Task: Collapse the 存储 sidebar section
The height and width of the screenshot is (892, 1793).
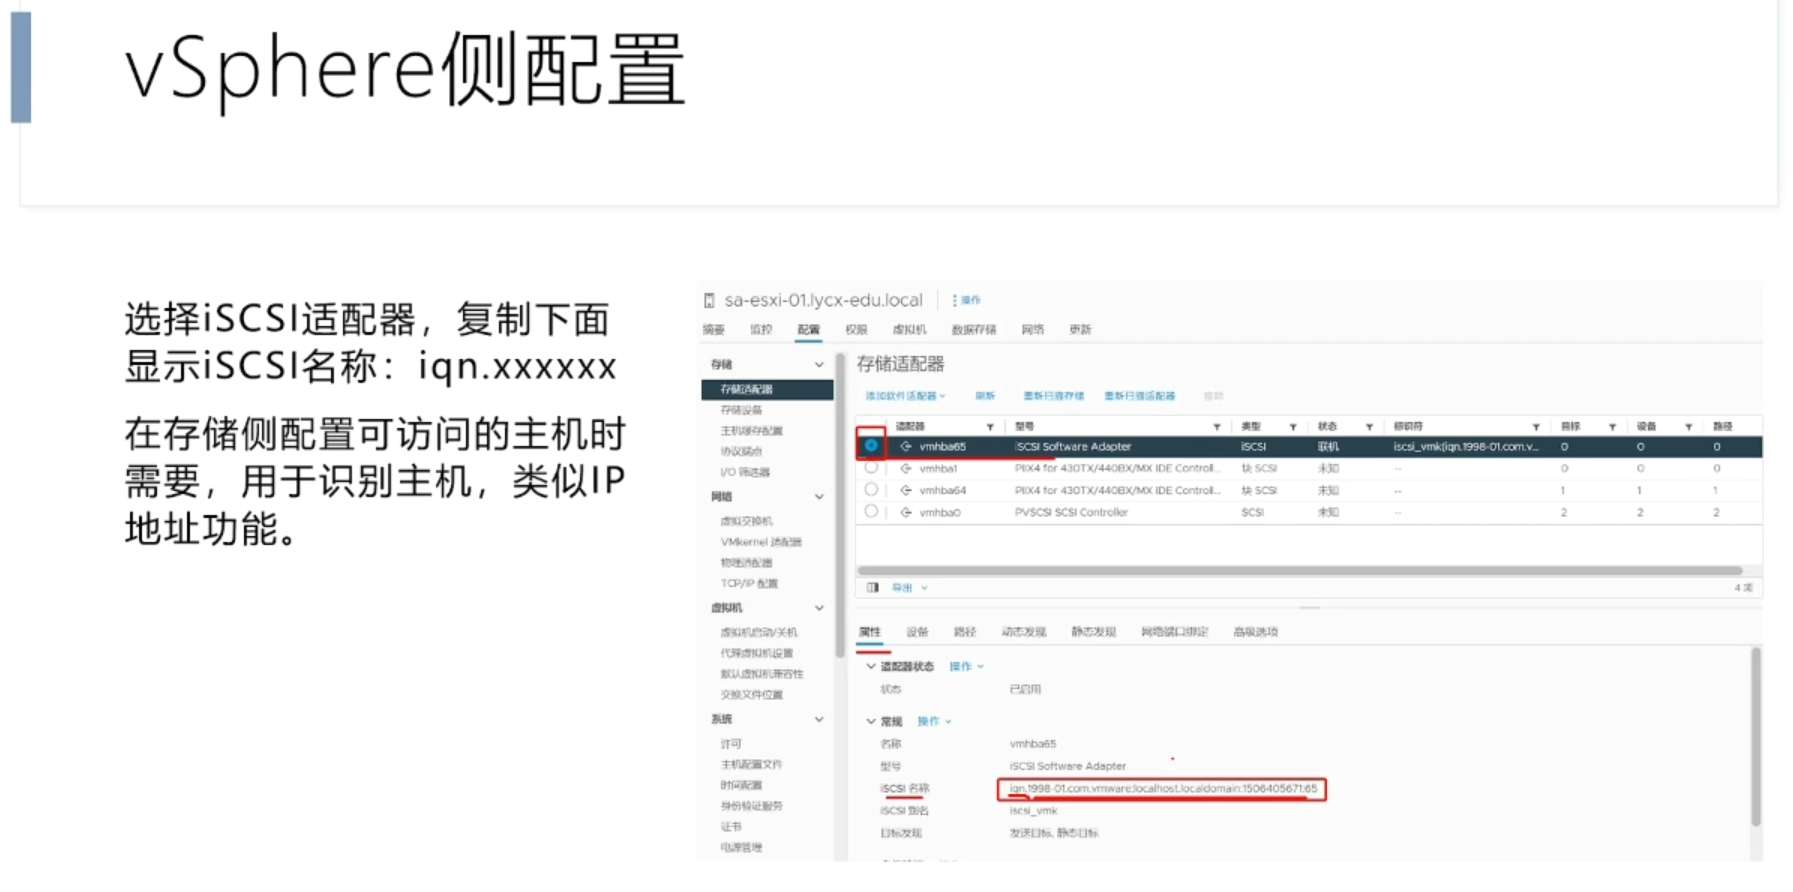Action: [819, 364]
